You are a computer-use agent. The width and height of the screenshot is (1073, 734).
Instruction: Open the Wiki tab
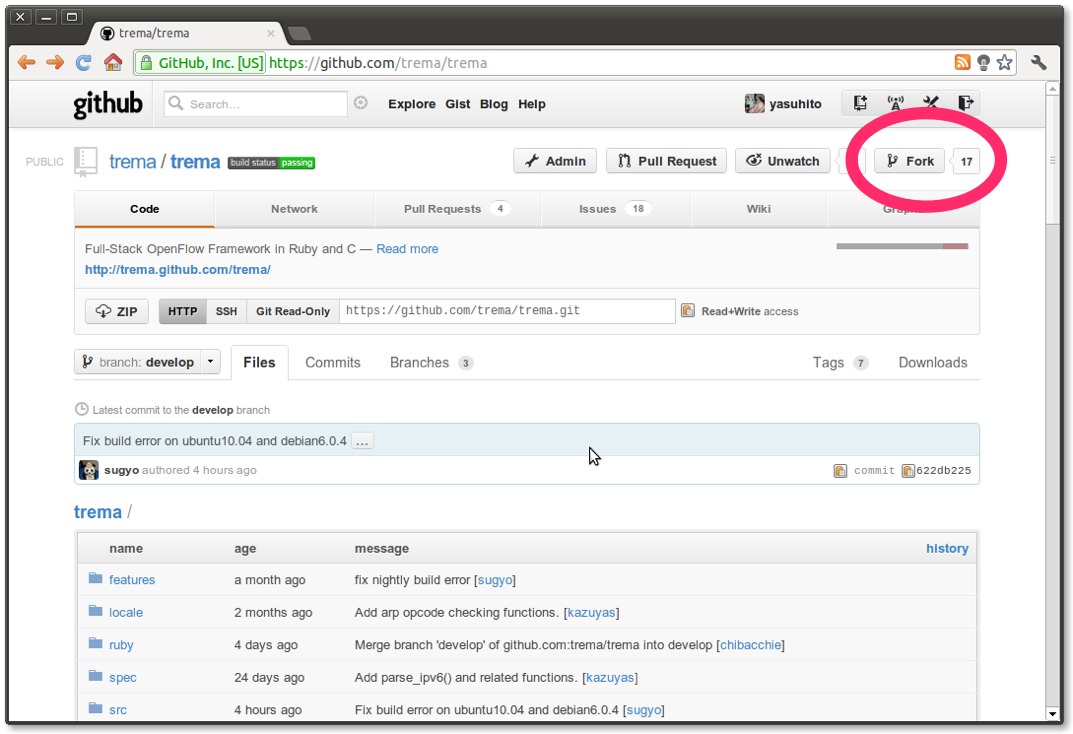pos(758,209)
